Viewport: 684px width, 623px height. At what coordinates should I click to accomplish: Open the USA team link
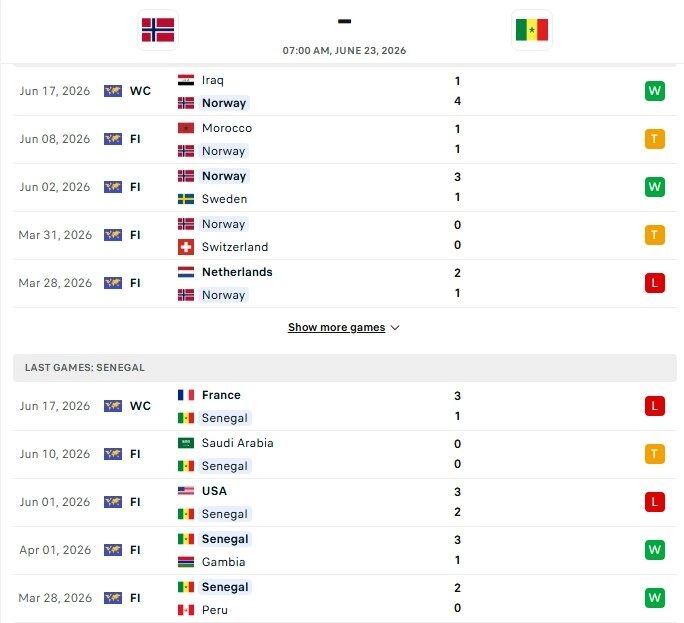214,491
